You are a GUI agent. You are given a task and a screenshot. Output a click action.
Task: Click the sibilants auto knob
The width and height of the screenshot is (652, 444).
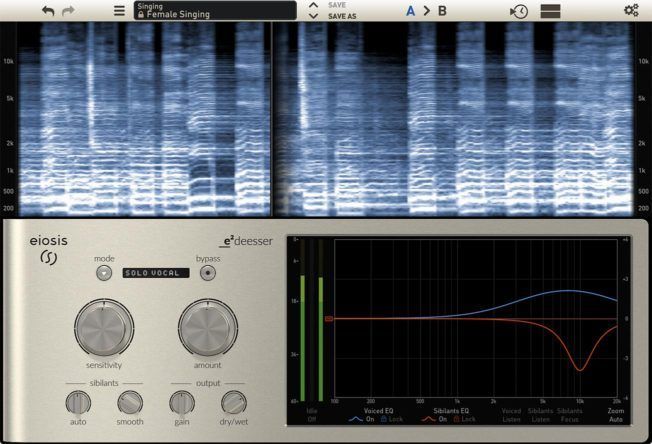(x=78, y=403)
